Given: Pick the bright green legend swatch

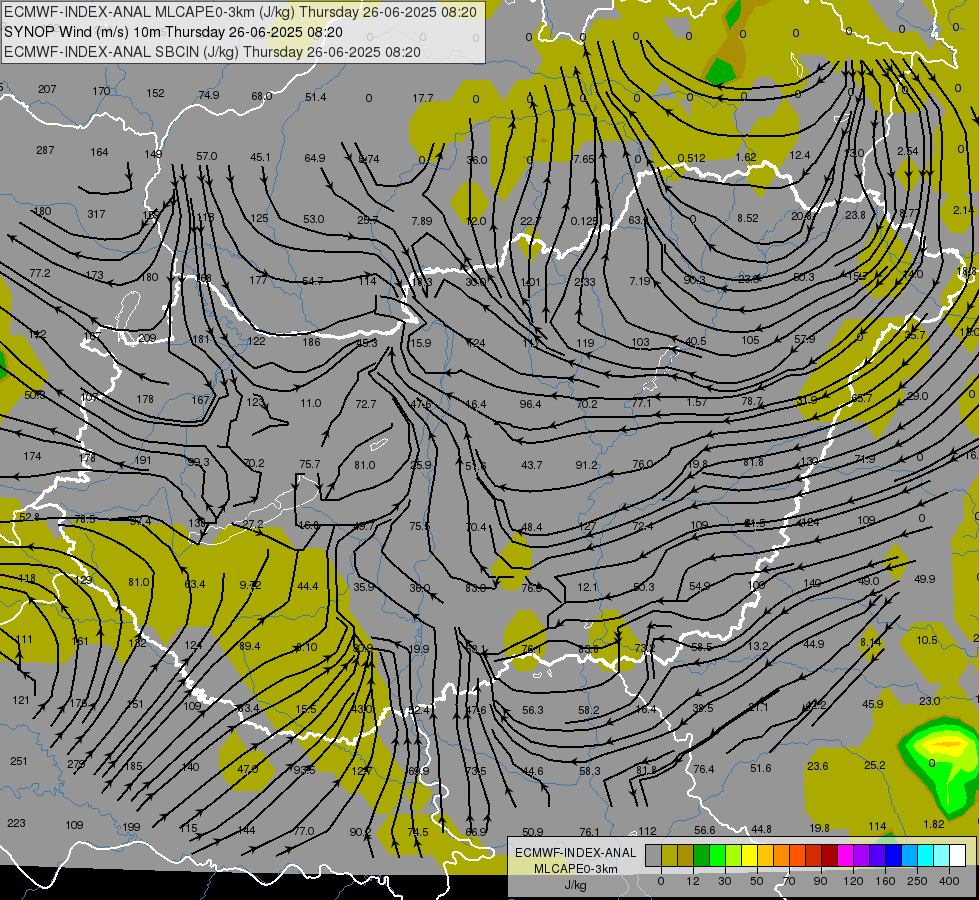Looking at the screenshot, I should click(x=717, y=856).
